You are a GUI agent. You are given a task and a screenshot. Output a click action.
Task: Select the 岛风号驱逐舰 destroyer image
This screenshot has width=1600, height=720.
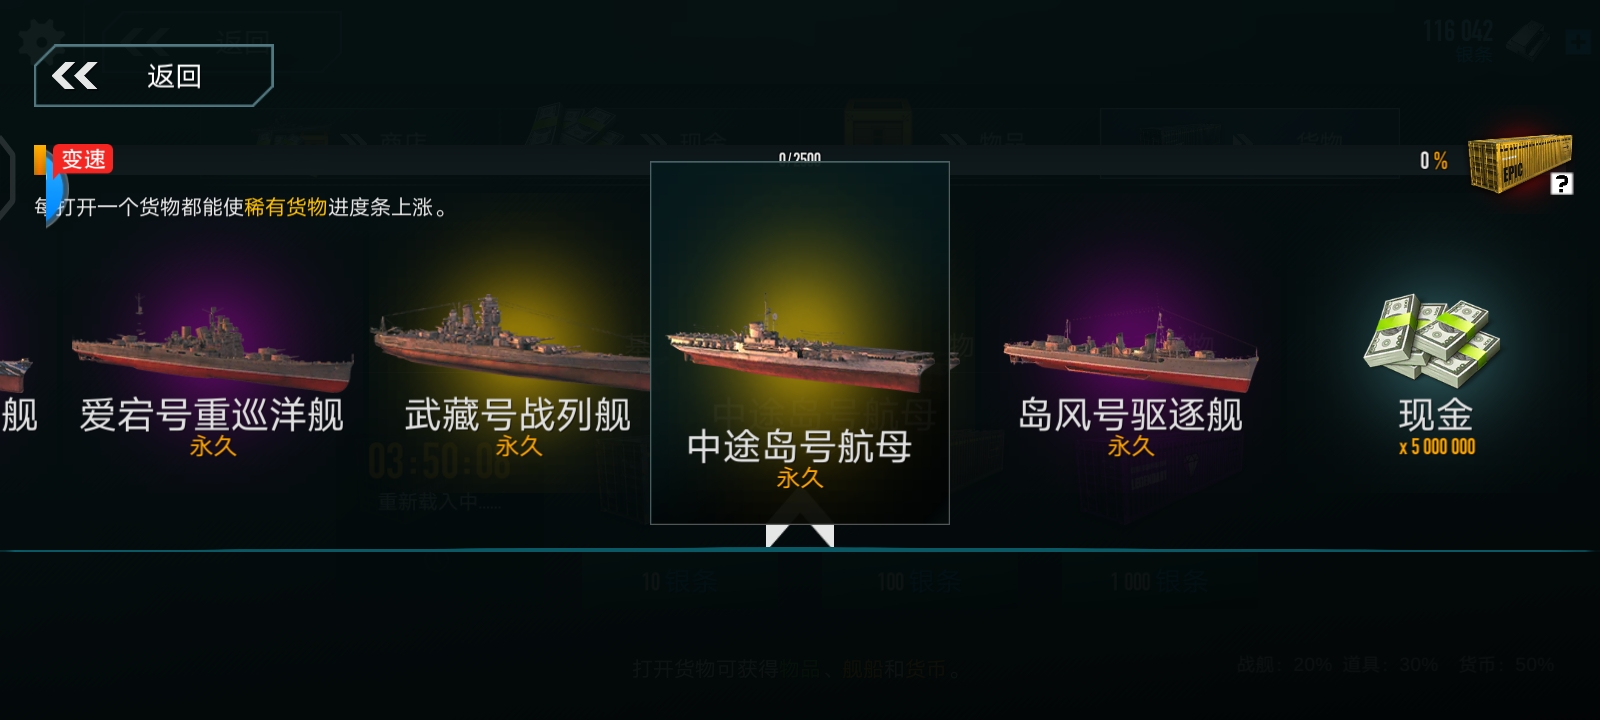pos(1130,352)
